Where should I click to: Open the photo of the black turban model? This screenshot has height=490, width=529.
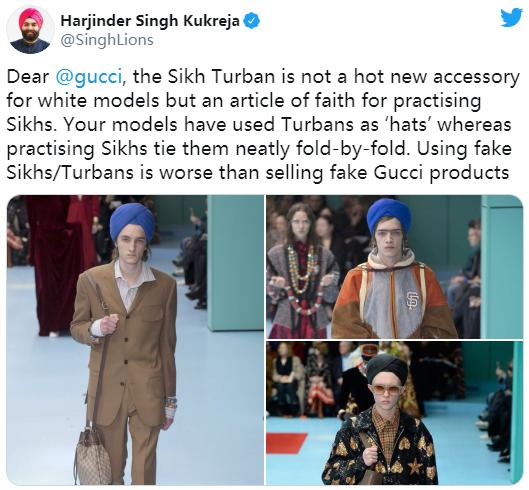click(394, 413)
